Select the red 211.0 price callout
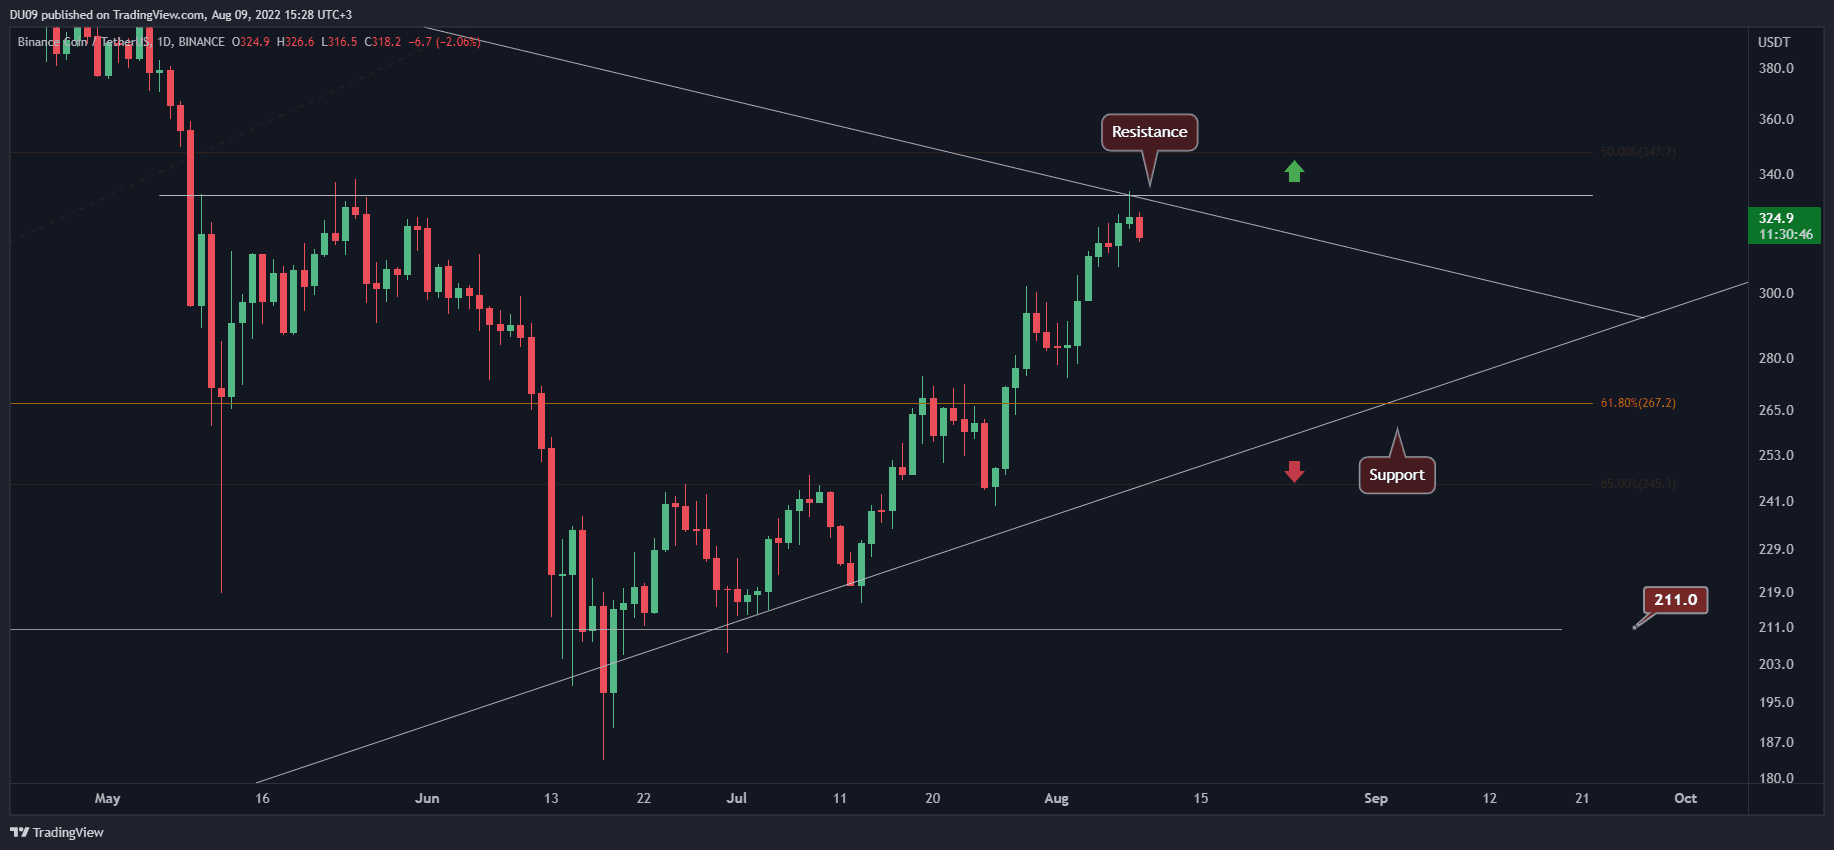 [1676, 600]
